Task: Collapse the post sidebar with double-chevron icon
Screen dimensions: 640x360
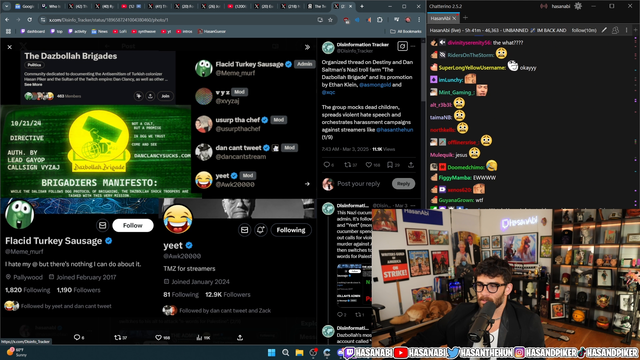Action: pos(307,47)
